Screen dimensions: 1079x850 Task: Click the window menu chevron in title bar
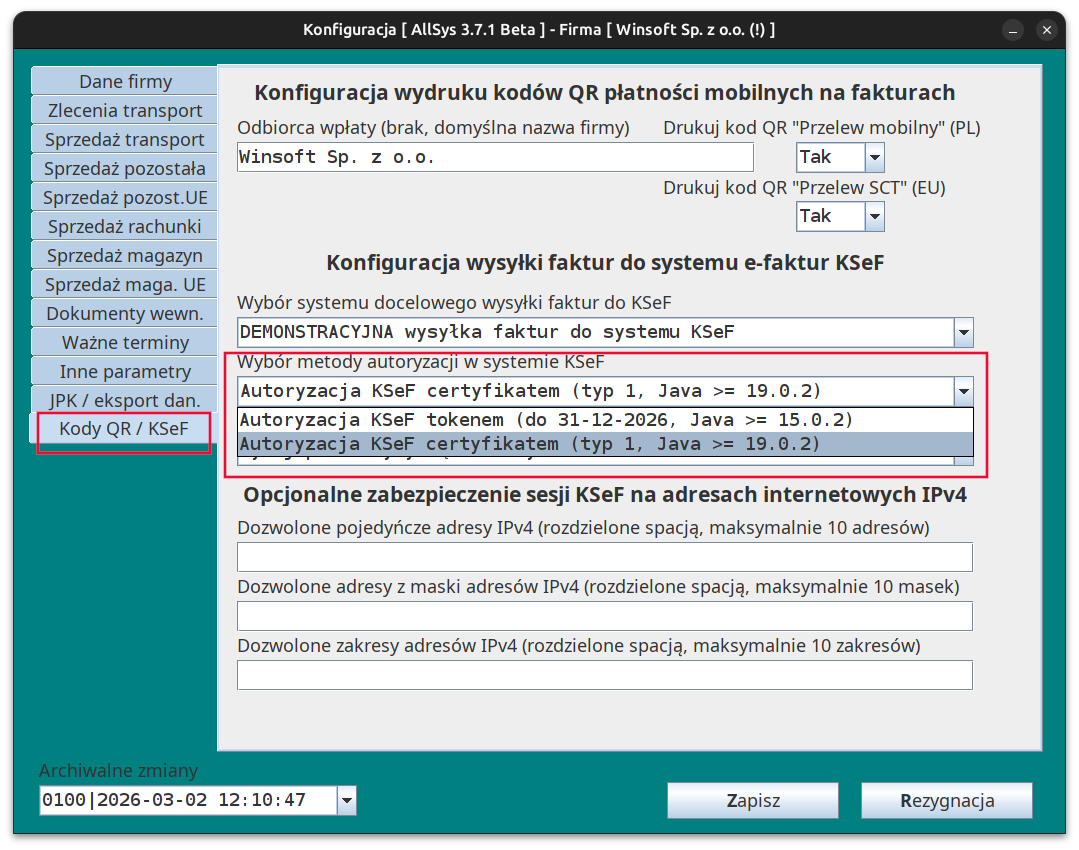click(x=1014, y=30)
